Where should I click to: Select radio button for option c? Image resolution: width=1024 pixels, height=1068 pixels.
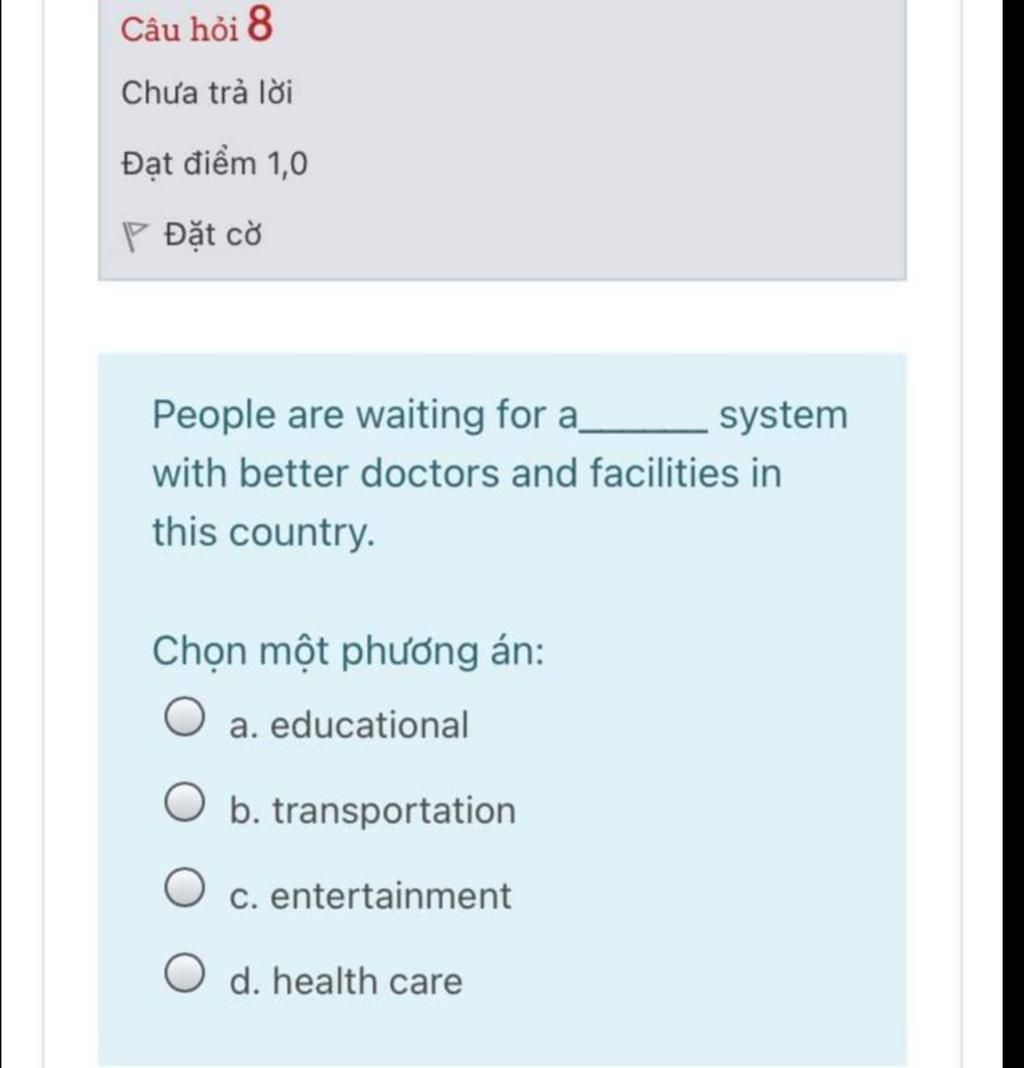(184, 888)
